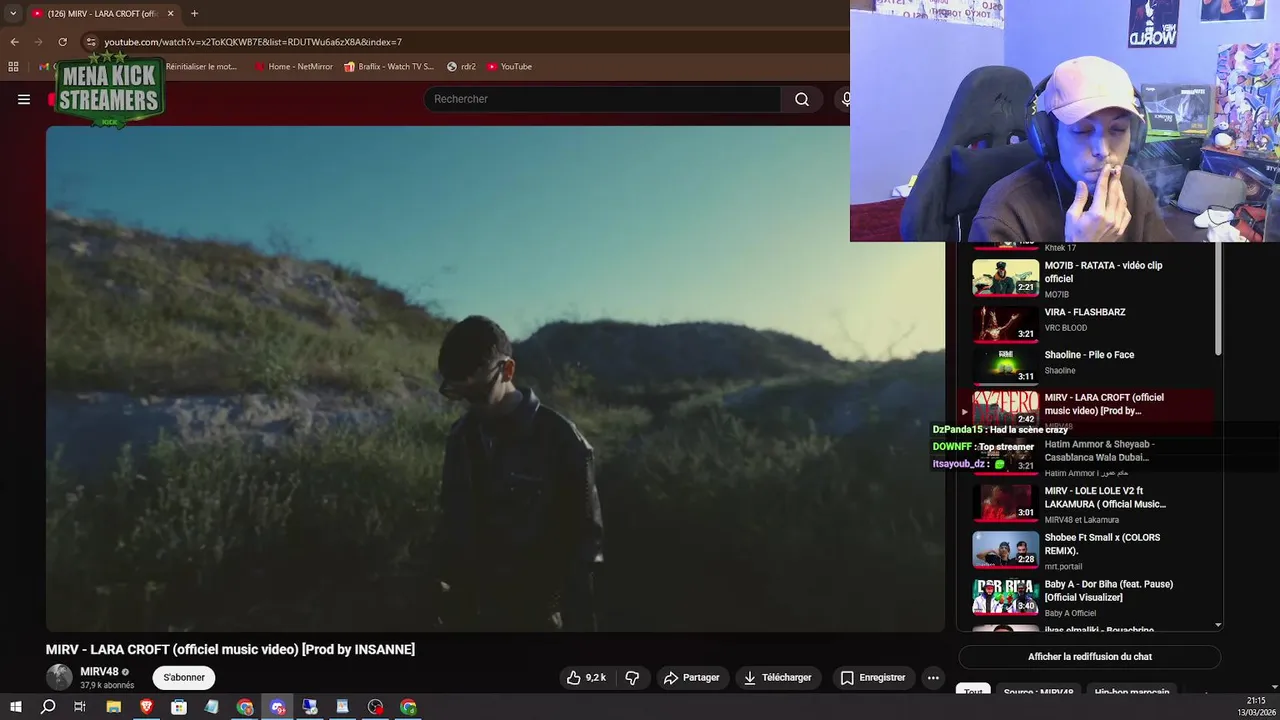1280x720 pixels.
Task: Open Brave browser from taskbar
Action: (x=146, y=707)
